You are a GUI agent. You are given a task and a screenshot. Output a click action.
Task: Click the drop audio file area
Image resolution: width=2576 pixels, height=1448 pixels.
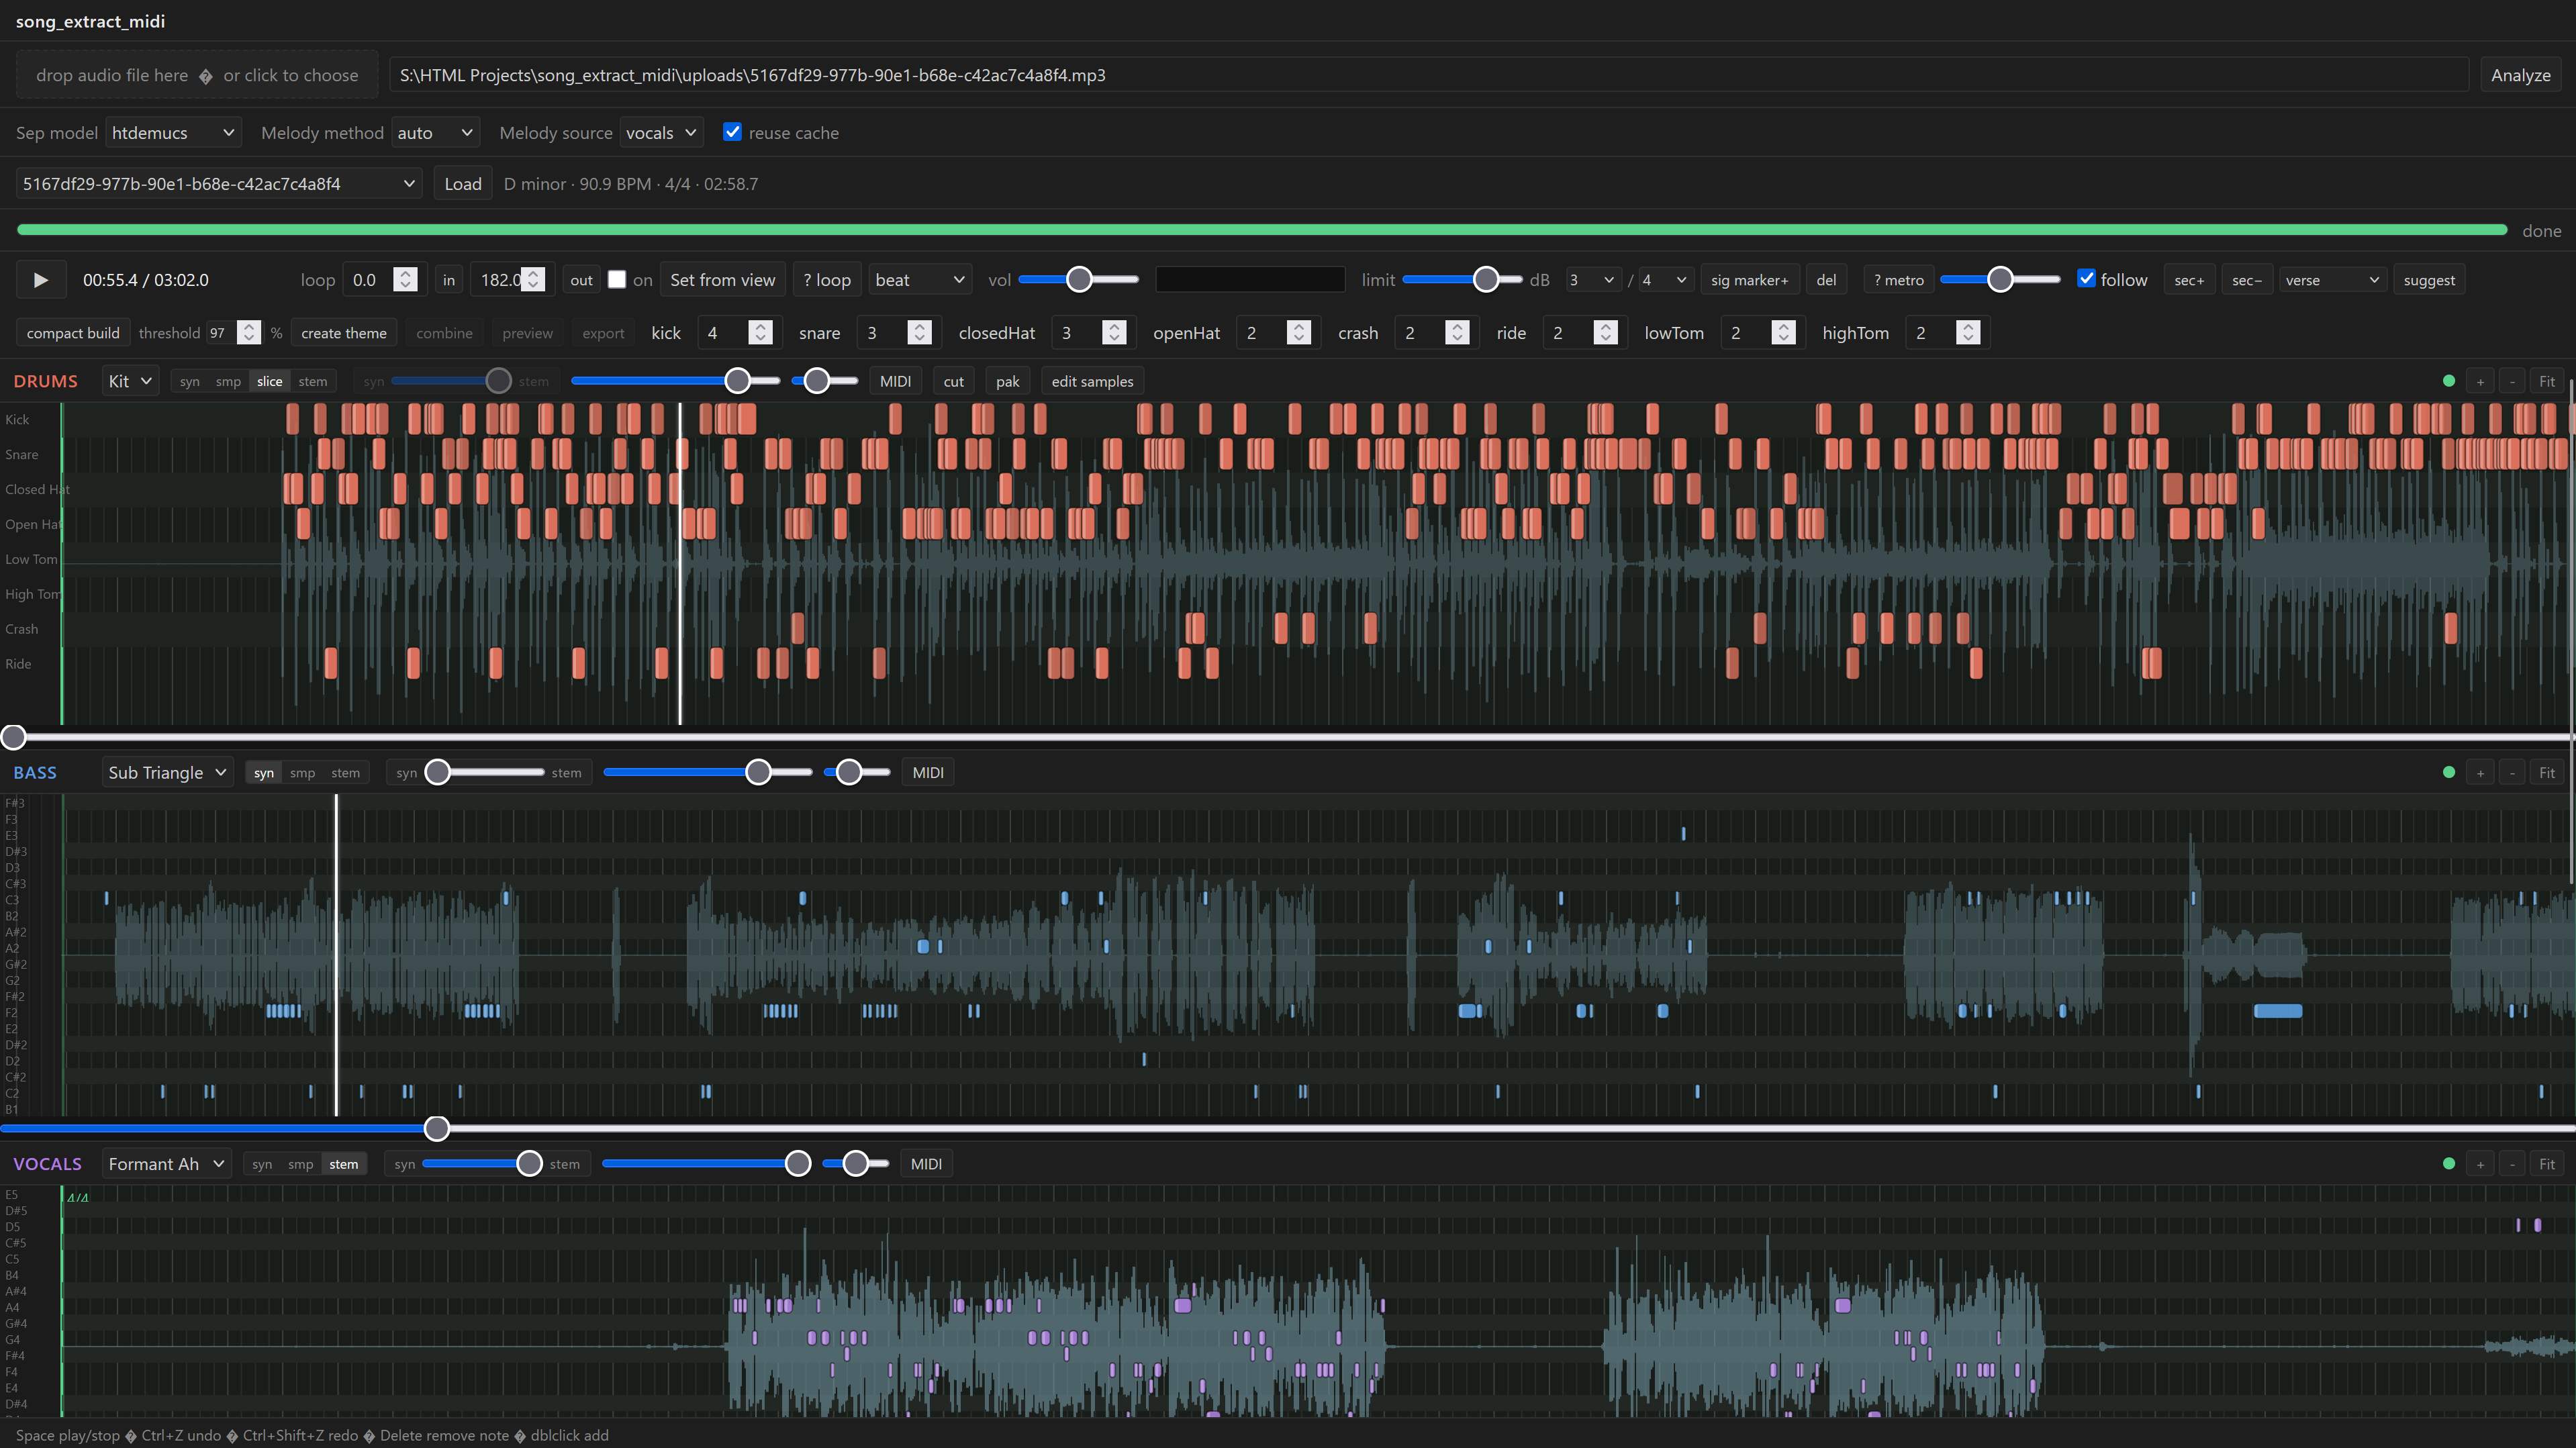click(x=197, y=75)
